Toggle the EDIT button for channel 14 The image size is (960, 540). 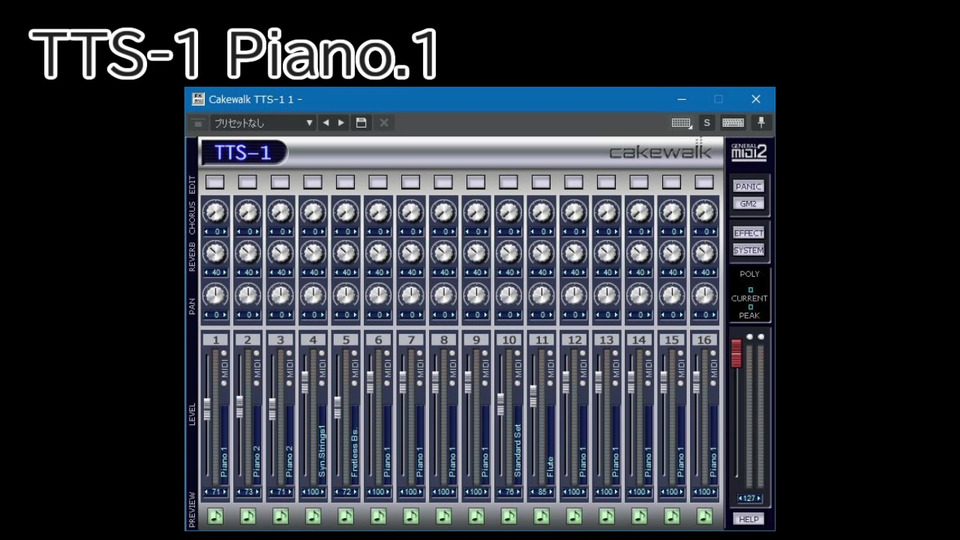(x=639, y=182)
